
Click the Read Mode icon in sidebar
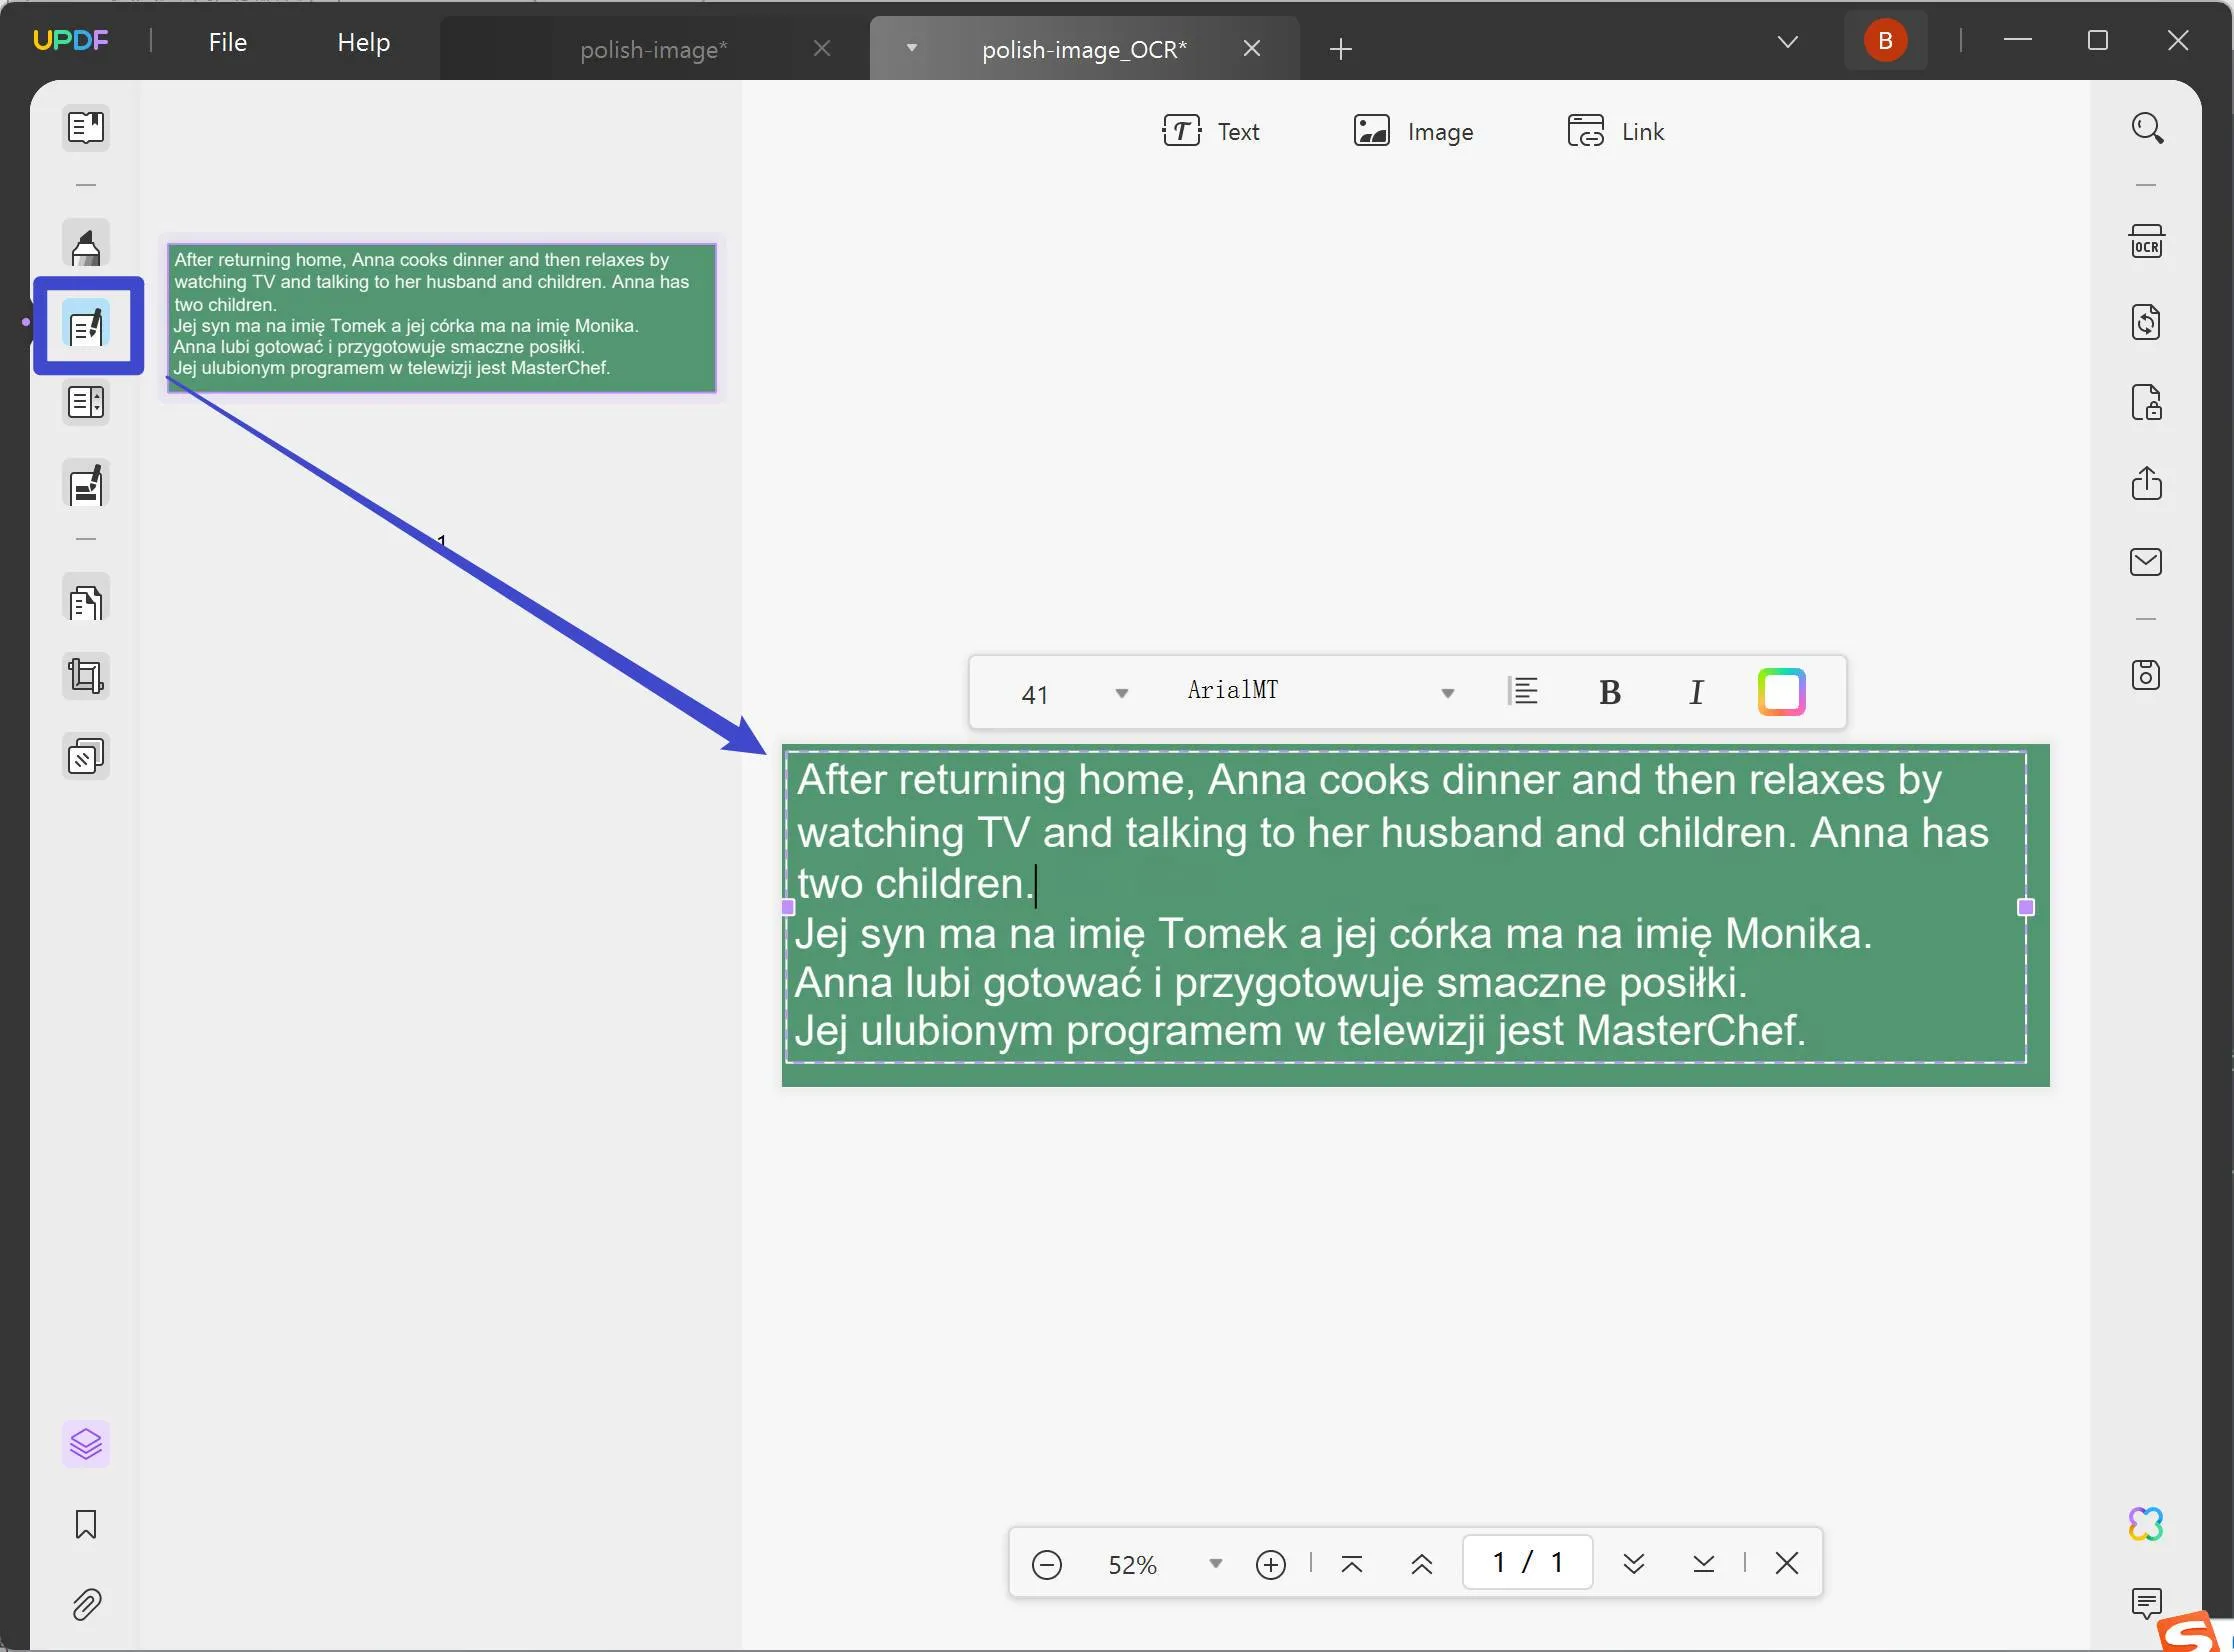(x=85, y=127)
